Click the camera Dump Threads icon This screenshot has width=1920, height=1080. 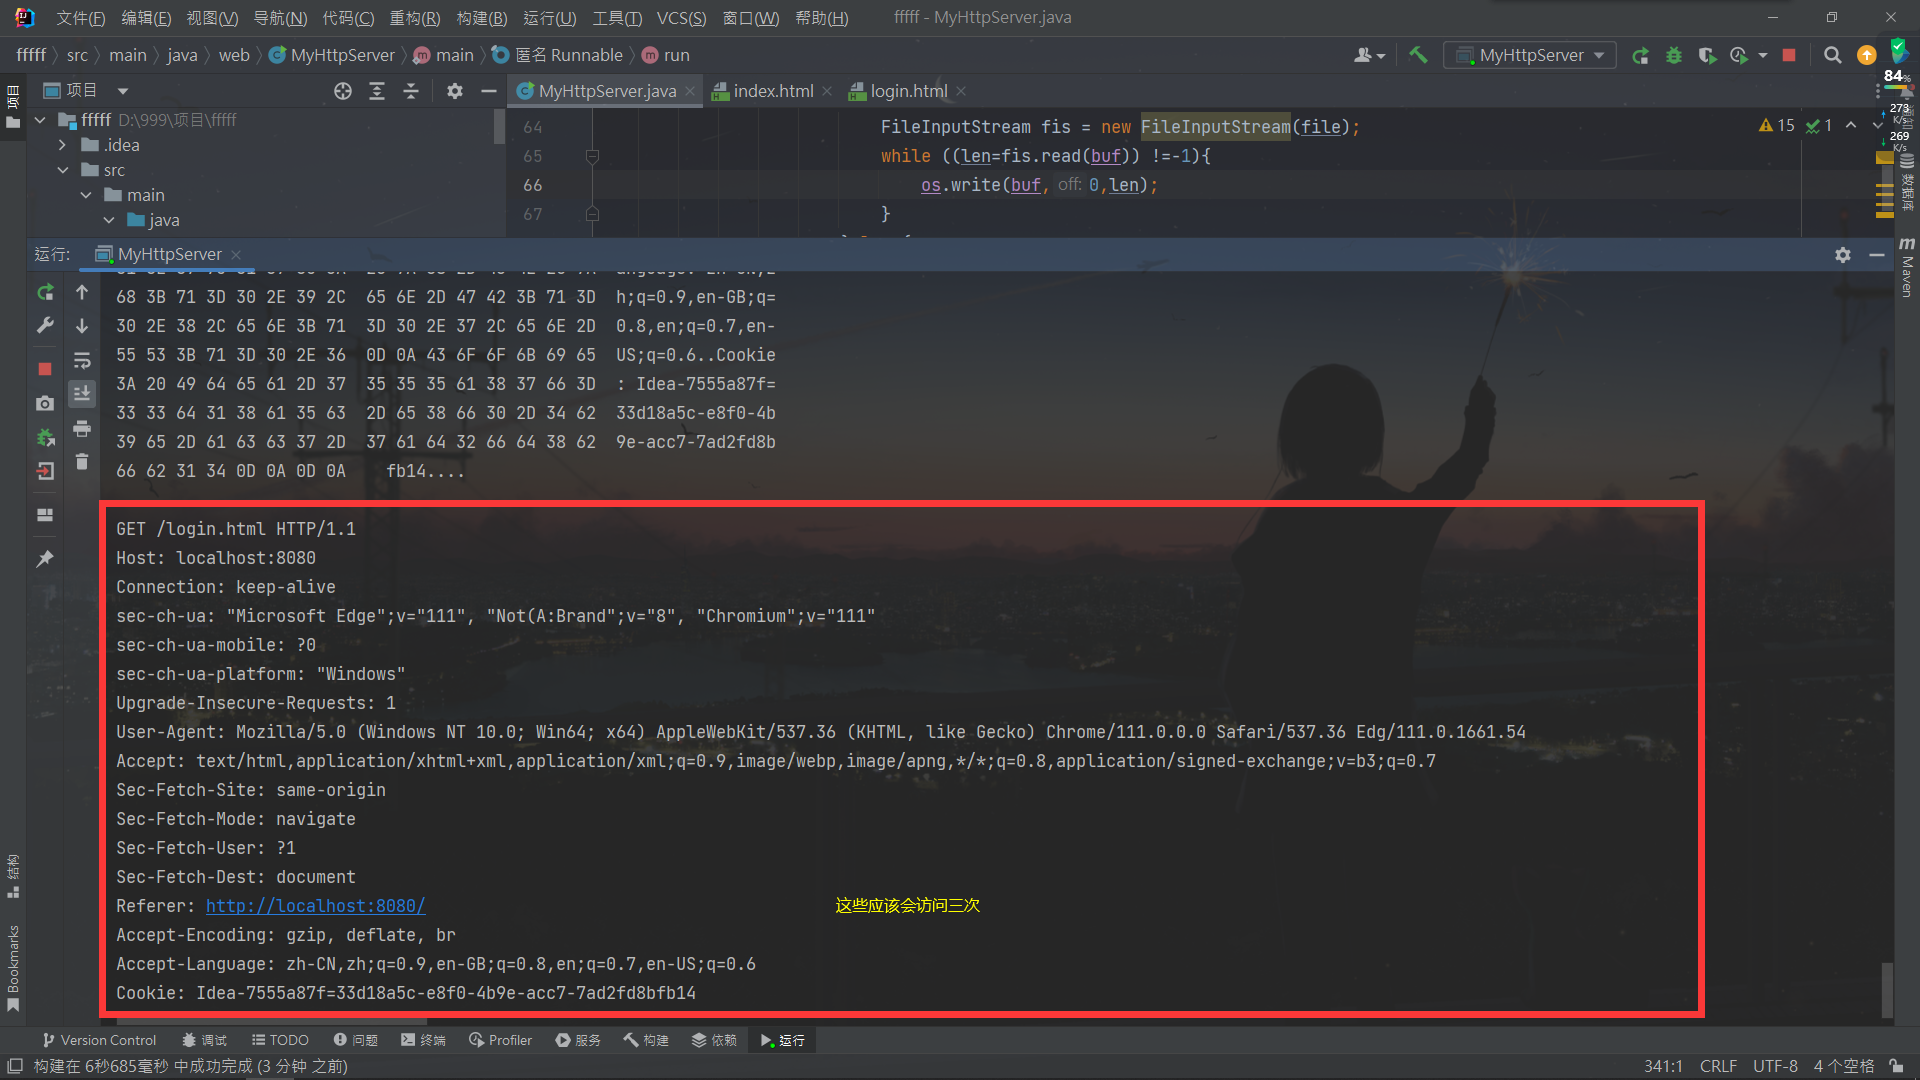coord(45,403)
